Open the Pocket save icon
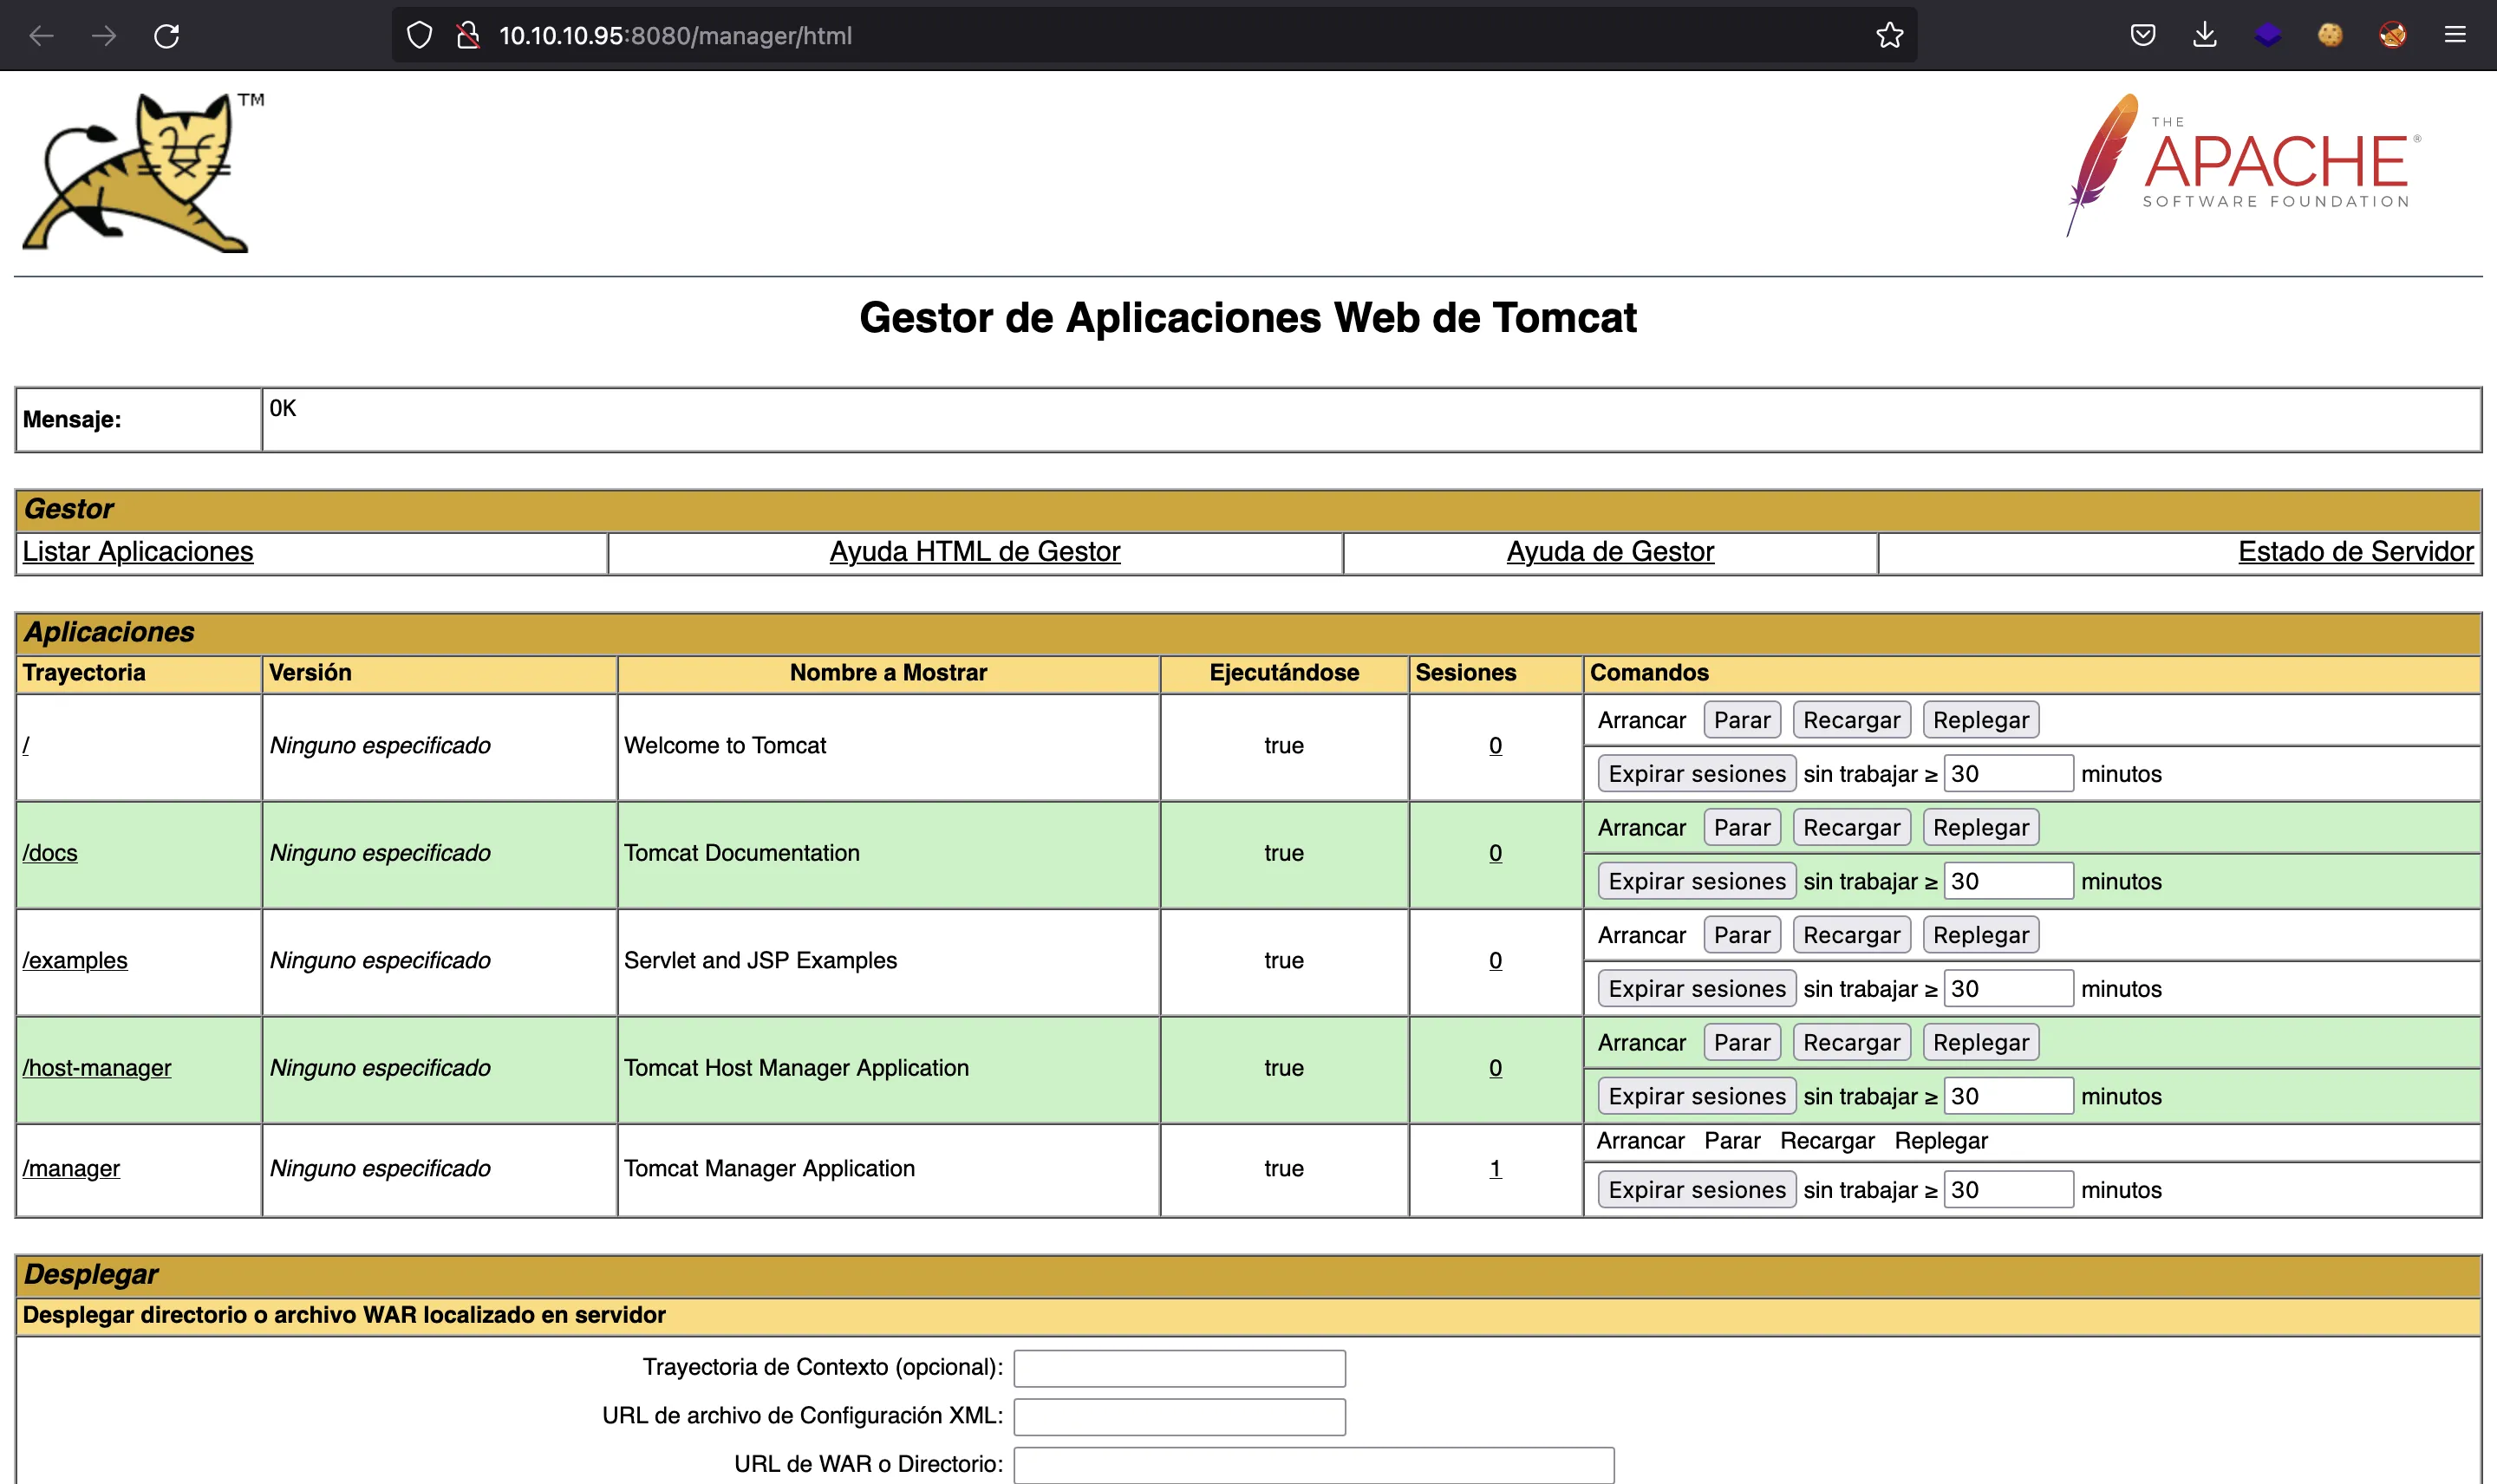The image size is (2497, 1484). point(2142,36)
